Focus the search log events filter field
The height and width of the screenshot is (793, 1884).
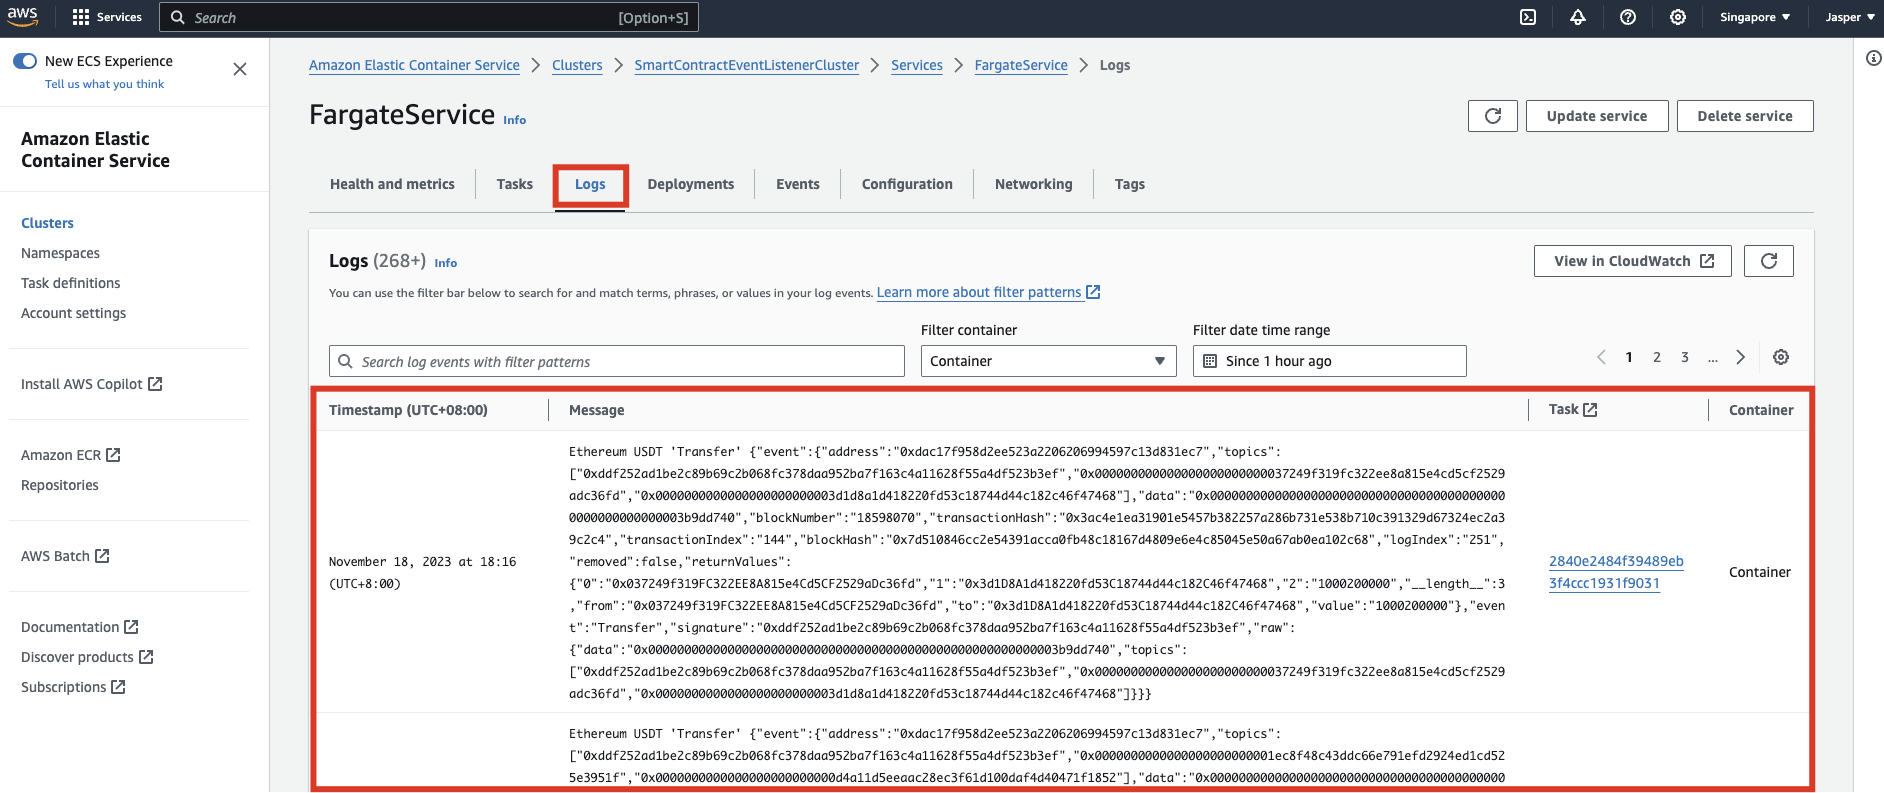tap(617, 361)
